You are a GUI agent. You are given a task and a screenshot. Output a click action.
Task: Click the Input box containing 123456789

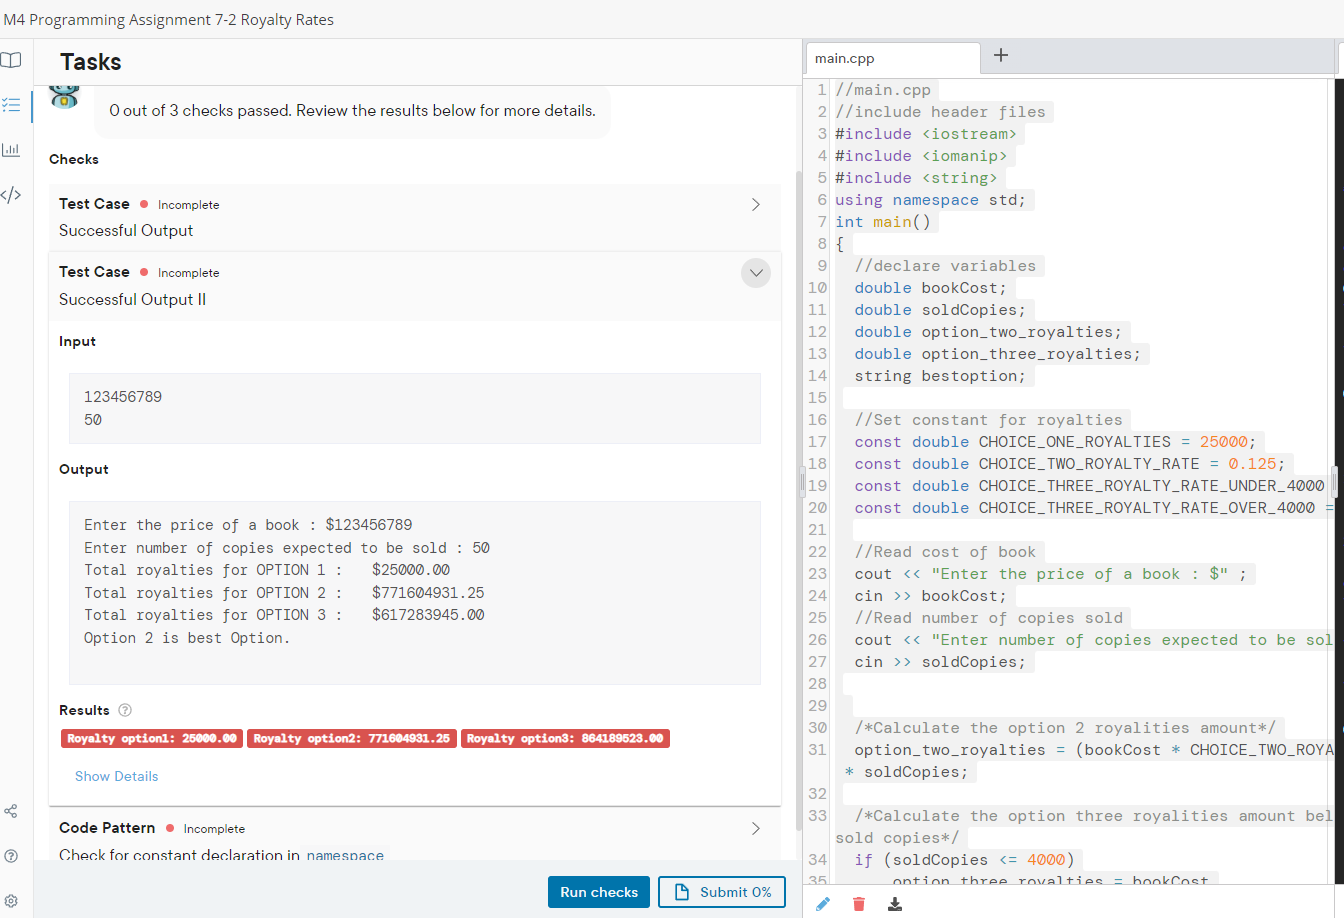415,408
